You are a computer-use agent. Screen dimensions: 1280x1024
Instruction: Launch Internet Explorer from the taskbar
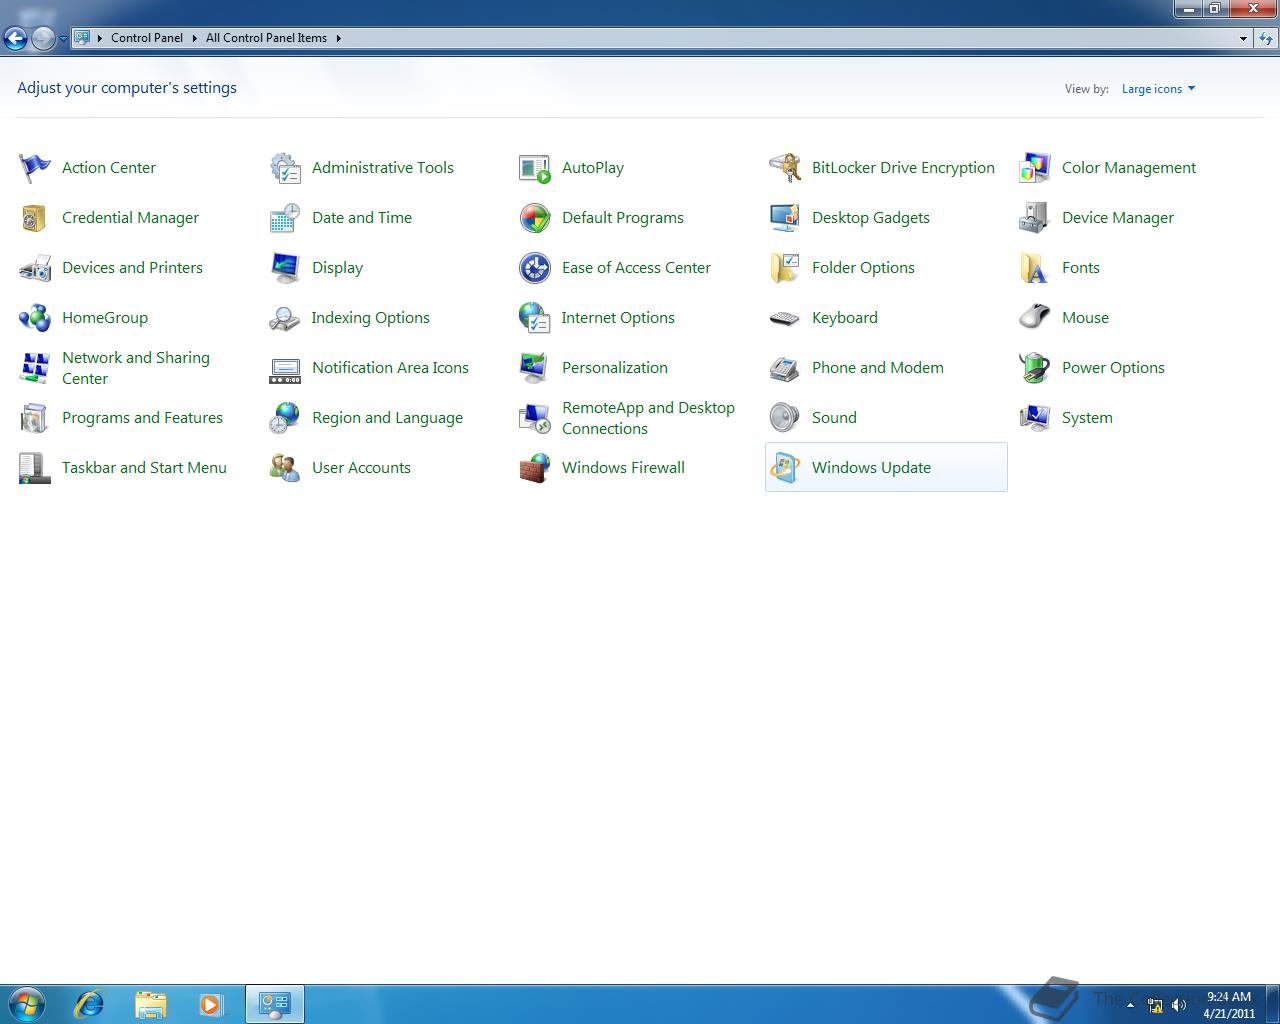90,1004
